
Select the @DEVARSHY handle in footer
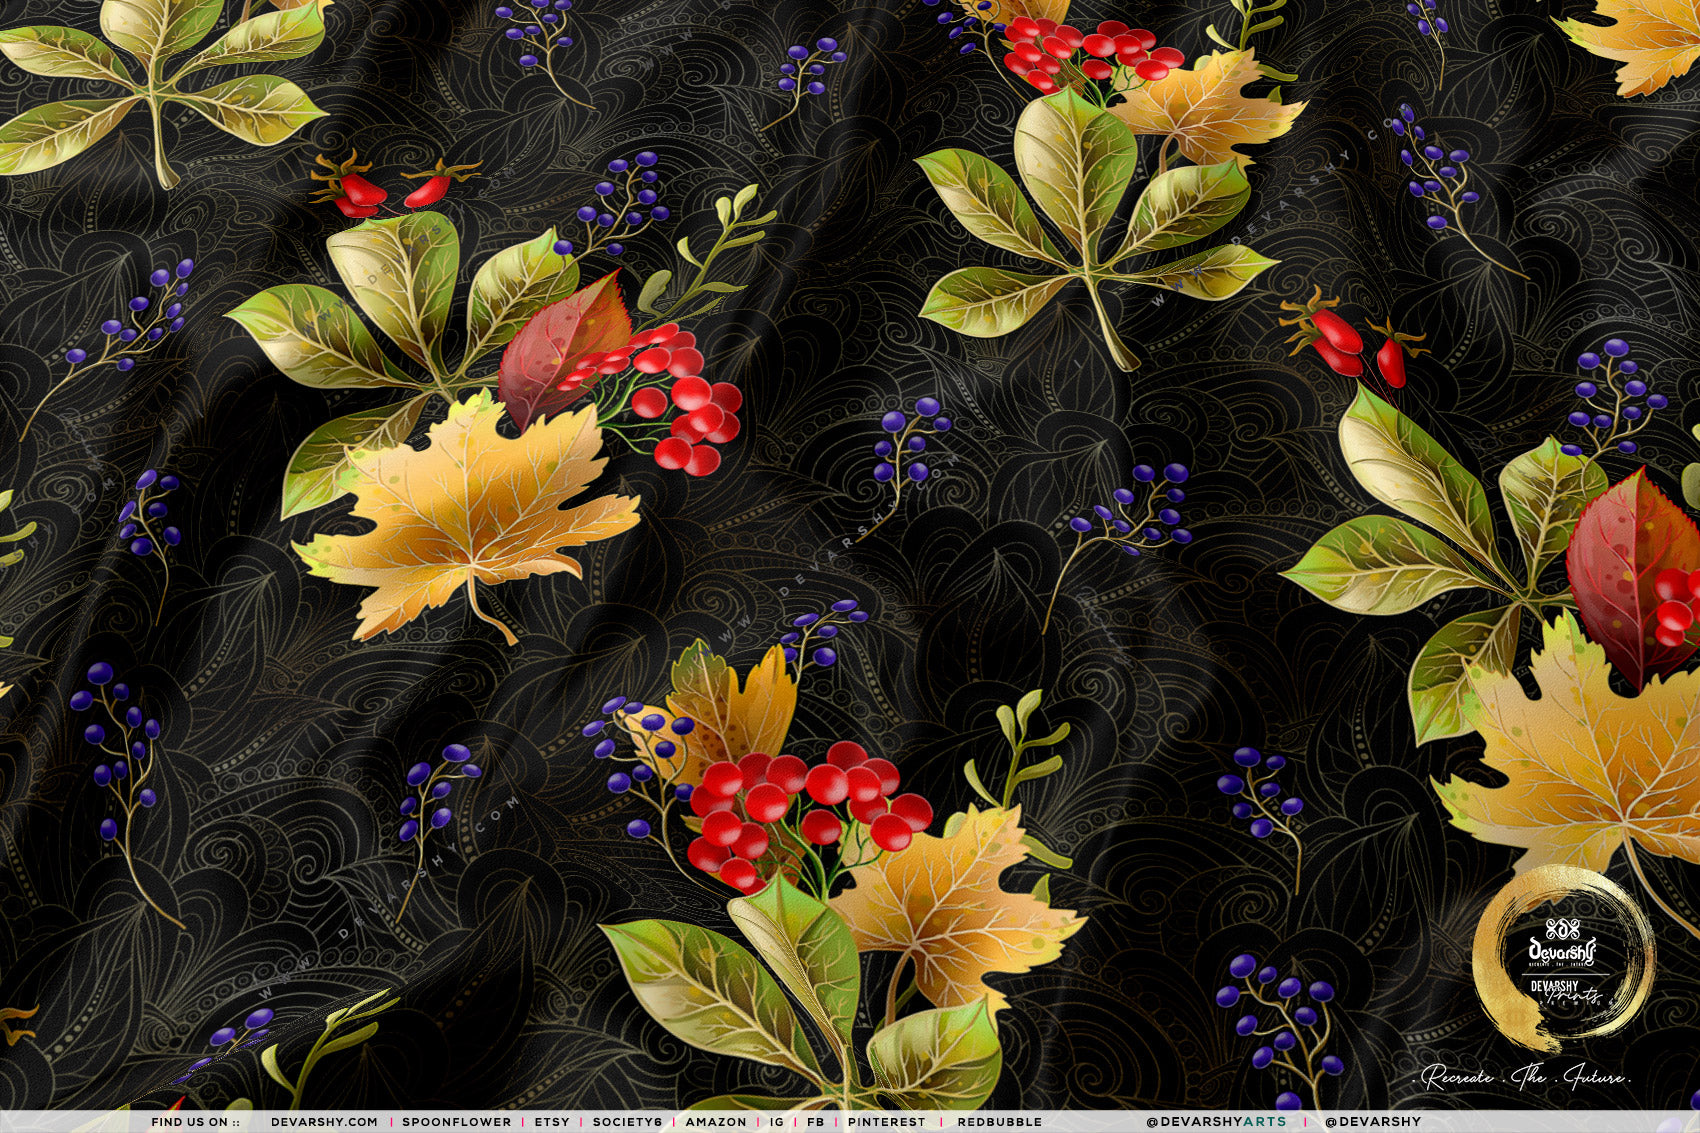tap(1372, 1122)
